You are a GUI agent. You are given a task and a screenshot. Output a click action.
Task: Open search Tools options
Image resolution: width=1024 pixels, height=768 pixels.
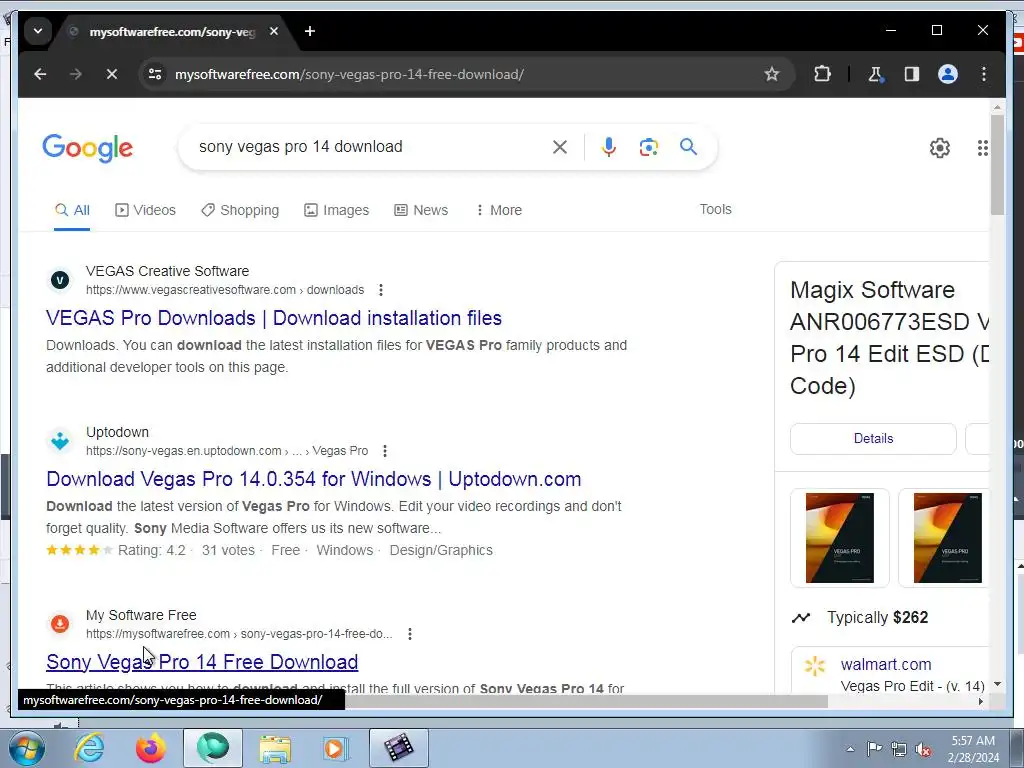[716, 210]
